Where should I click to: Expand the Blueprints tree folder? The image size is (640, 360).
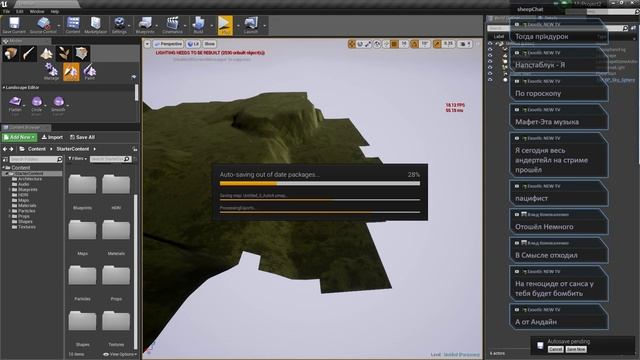10,190
